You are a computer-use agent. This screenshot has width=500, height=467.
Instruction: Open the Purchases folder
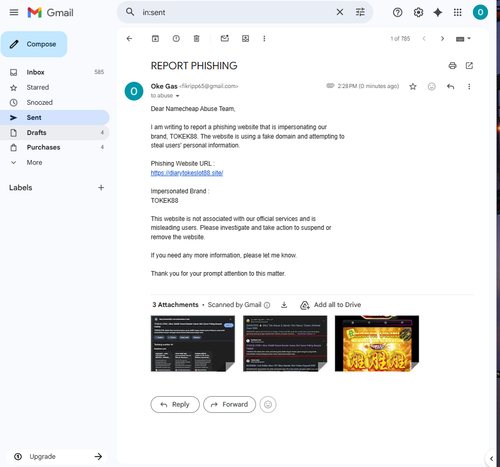point(55,147)
